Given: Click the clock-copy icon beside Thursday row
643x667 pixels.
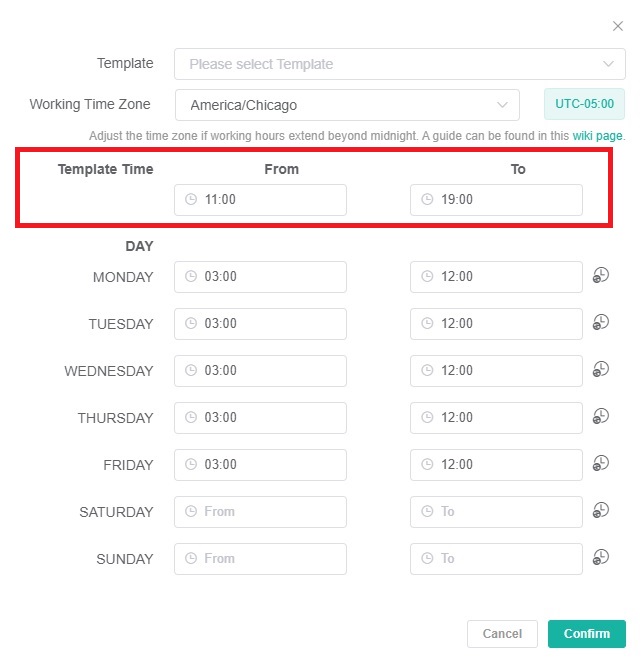Looking at the screenshot, I should (x=601, y=417).
